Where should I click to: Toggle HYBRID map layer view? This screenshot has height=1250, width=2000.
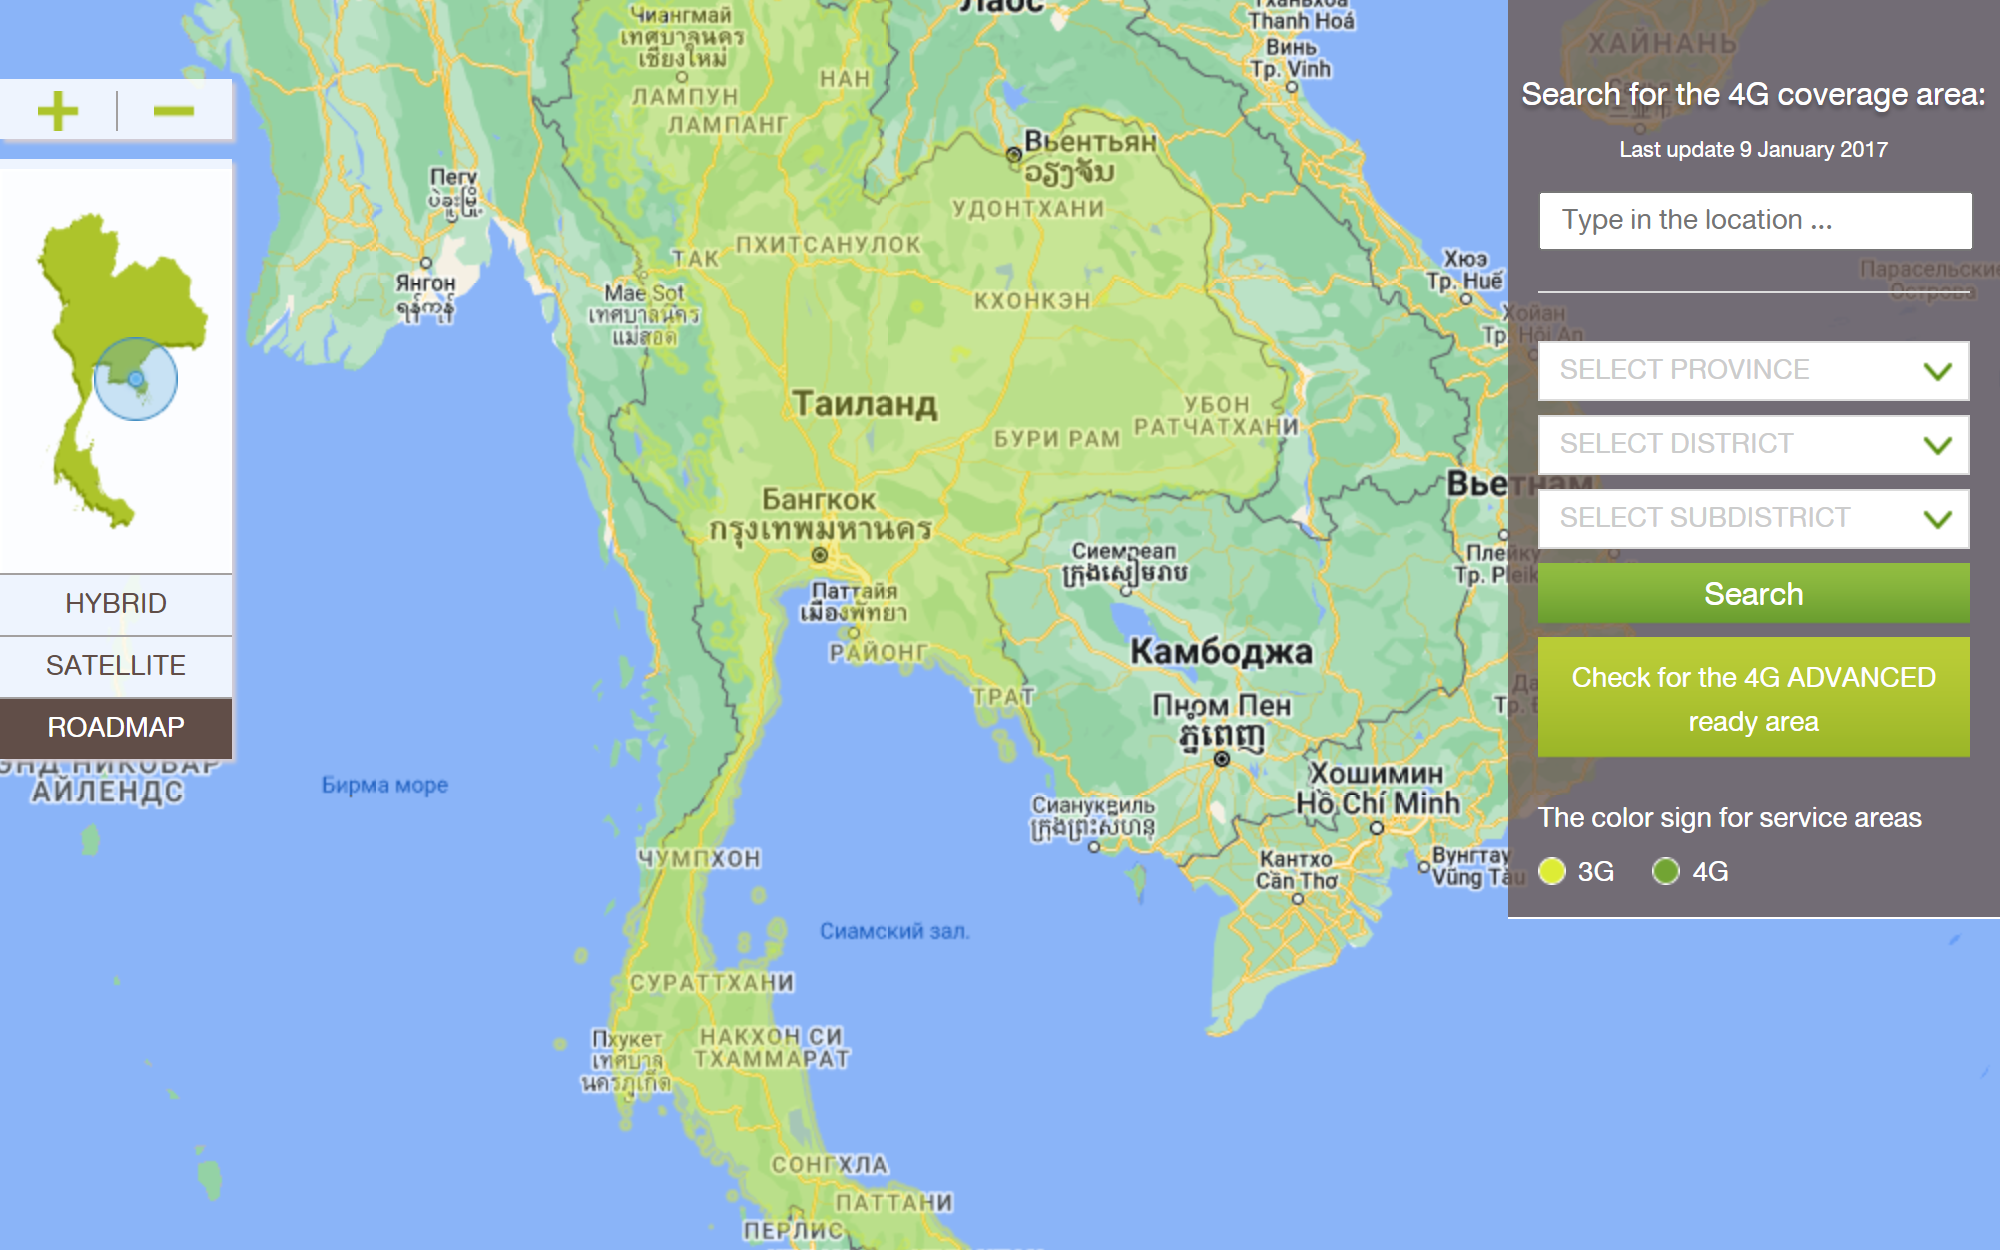tap(114, 603)
